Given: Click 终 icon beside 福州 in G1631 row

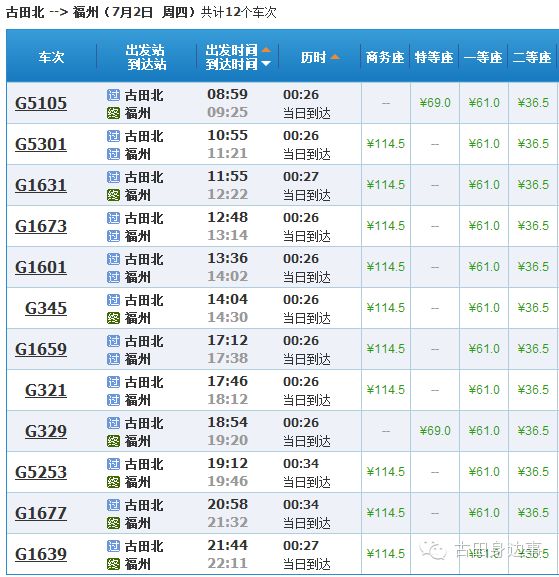Looking at the screenshot, I should click(113, 195).
